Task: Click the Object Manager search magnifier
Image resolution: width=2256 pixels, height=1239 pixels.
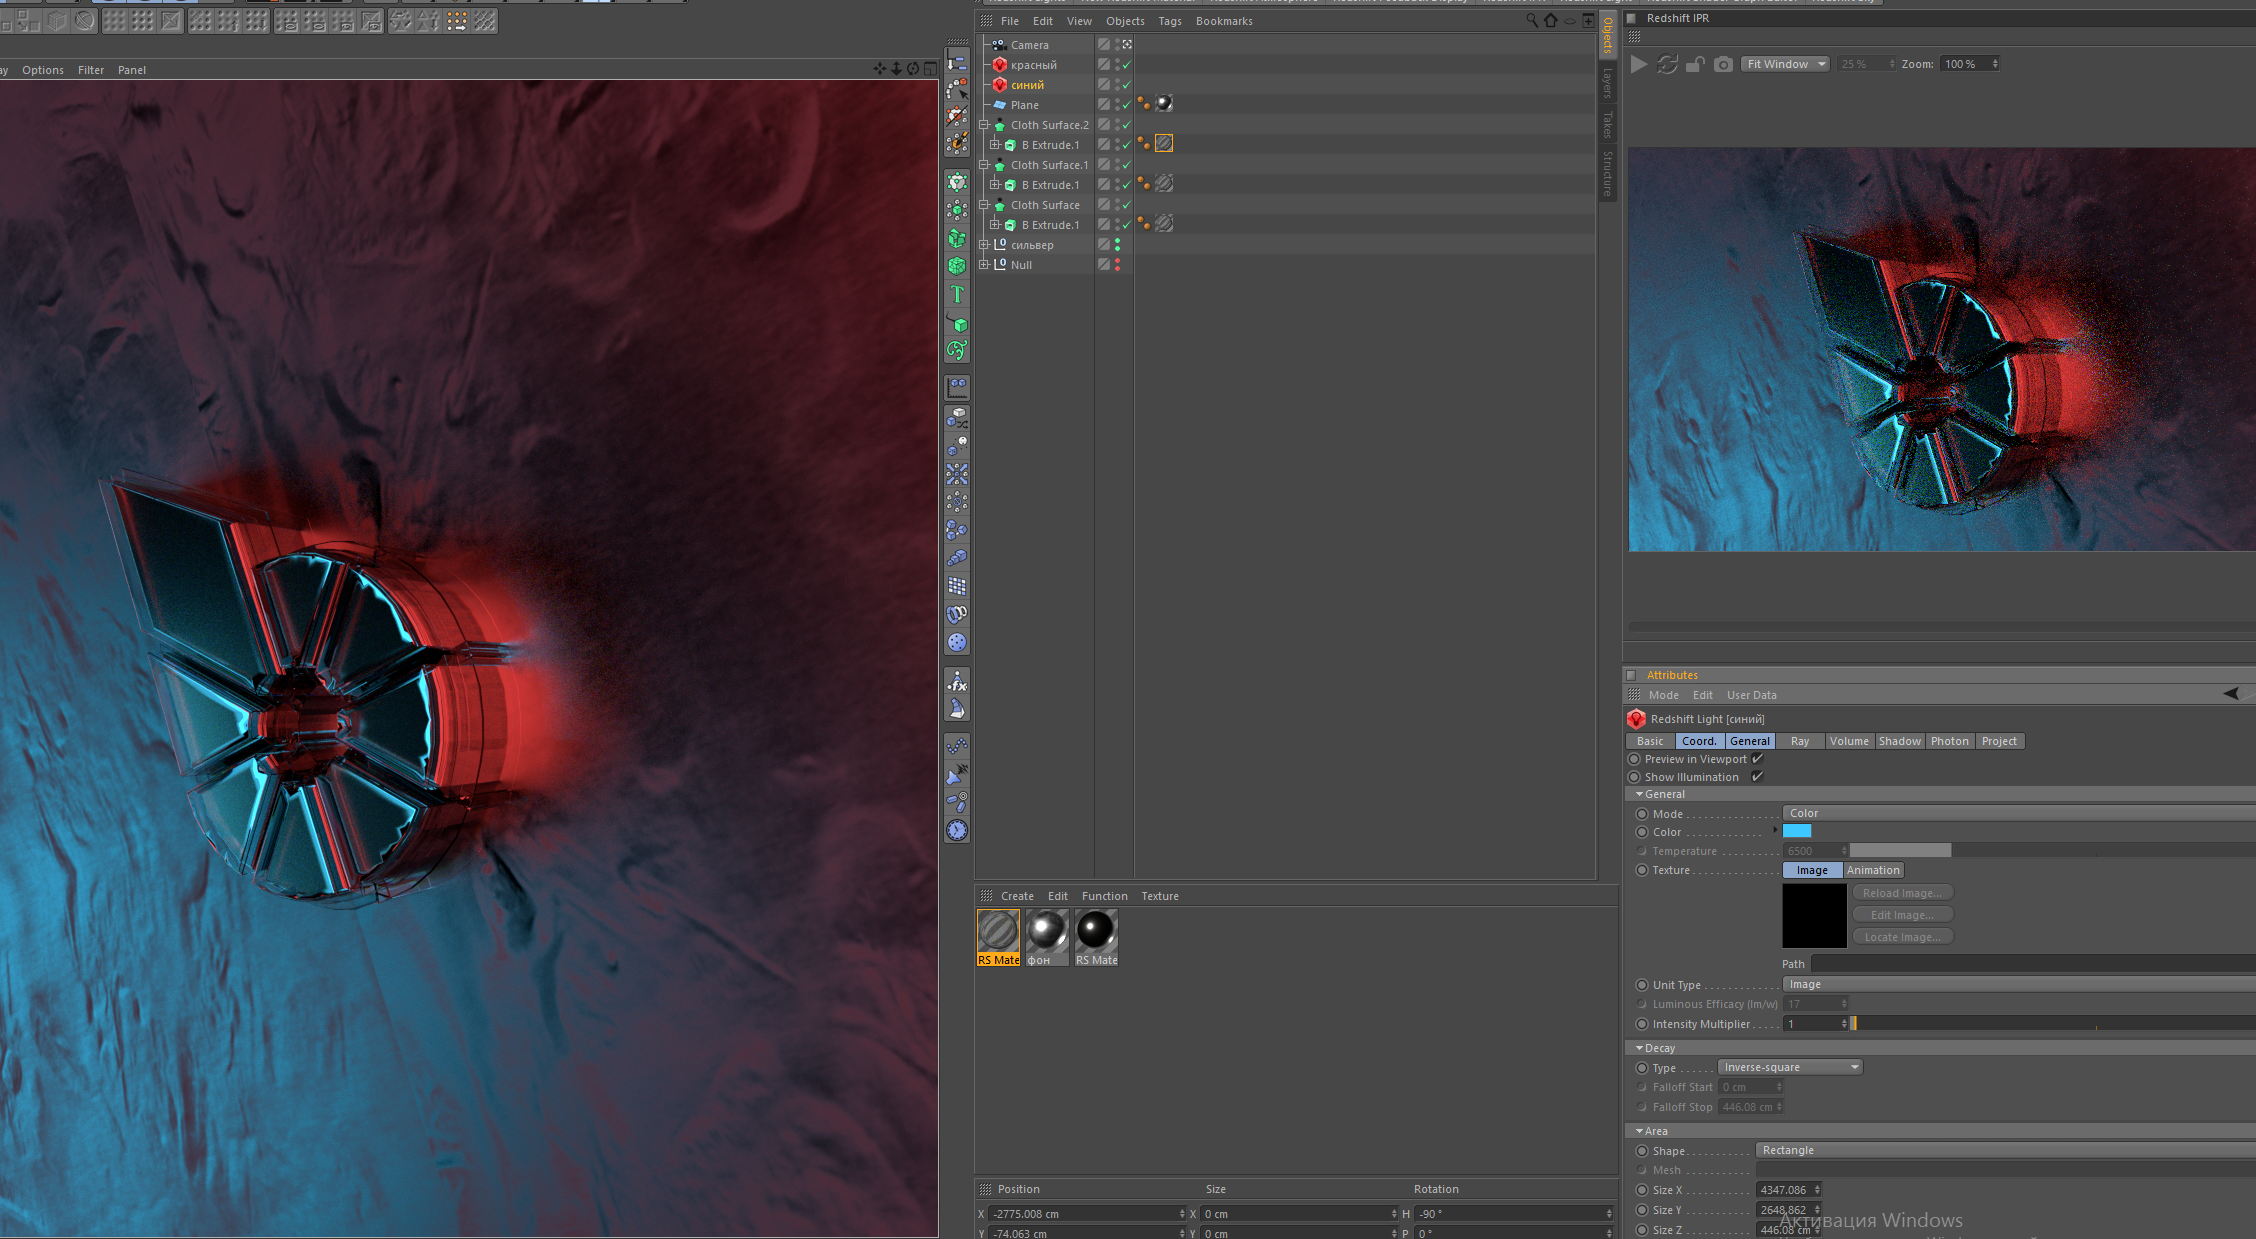Action: coord(1531,20)
